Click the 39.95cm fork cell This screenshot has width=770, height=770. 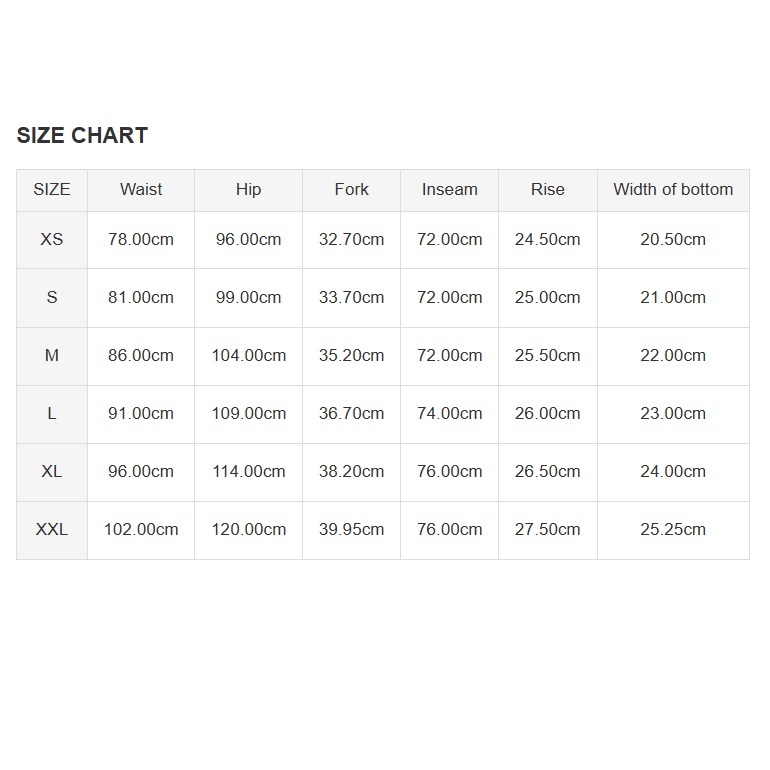(x=351, y=529)
